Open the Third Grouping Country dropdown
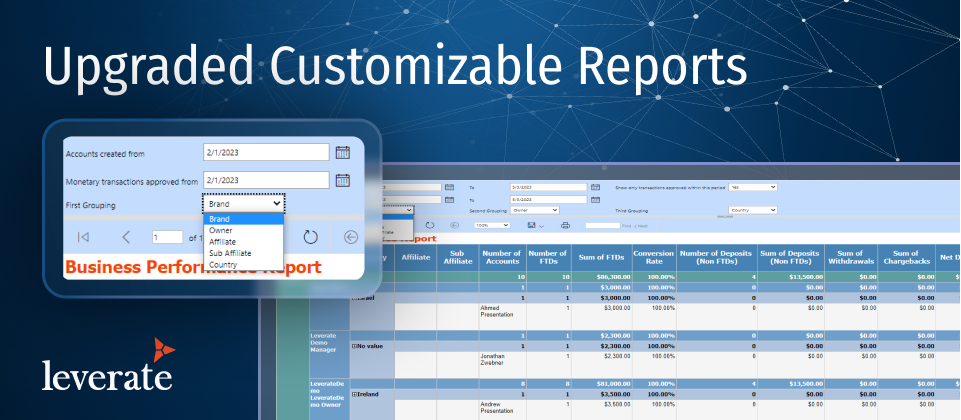Viewport: 961px width, 420px height. 753,211
